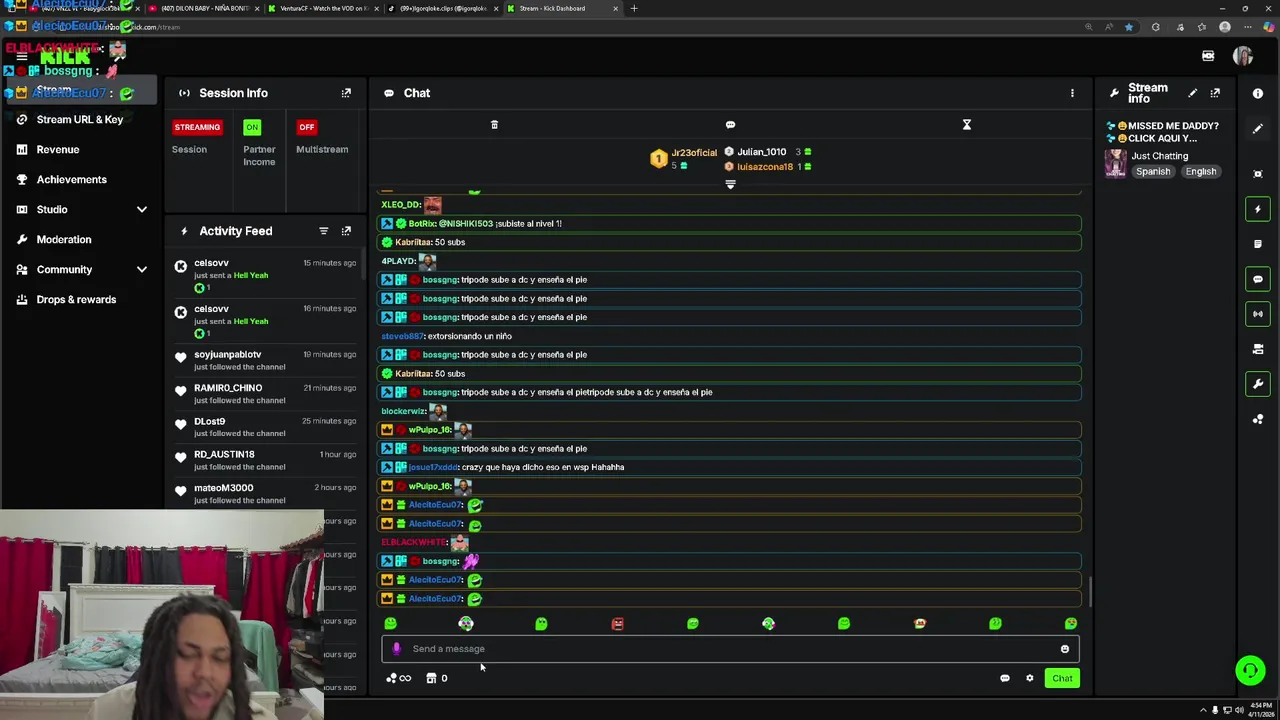Click the red STREAMING session badge

[x=197, y=127]
